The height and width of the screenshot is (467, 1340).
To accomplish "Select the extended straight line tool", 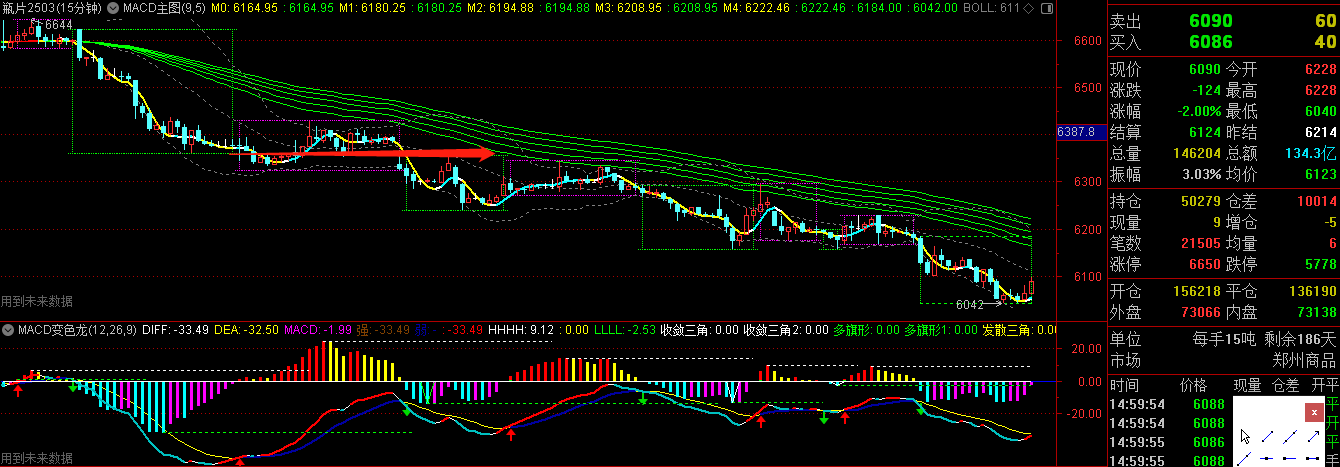I will click(1290, 436).
